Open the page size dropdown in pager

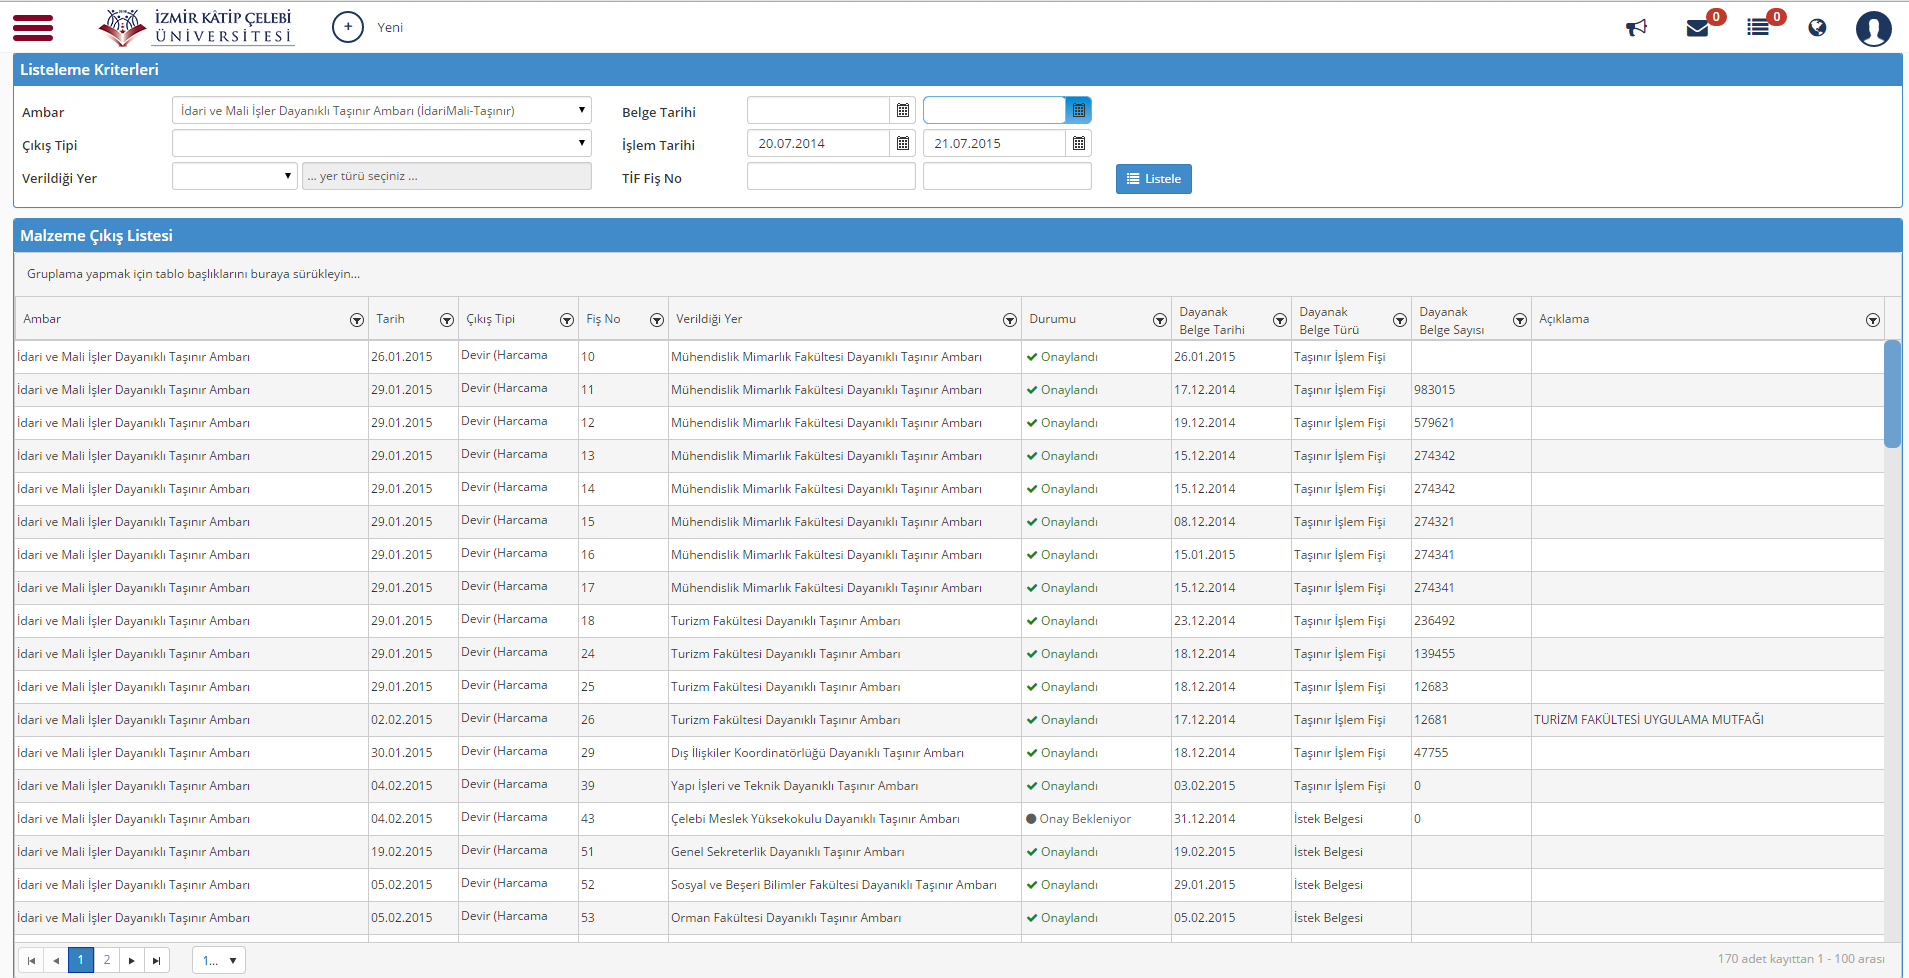pyautogui.click(x=219, y=960)
